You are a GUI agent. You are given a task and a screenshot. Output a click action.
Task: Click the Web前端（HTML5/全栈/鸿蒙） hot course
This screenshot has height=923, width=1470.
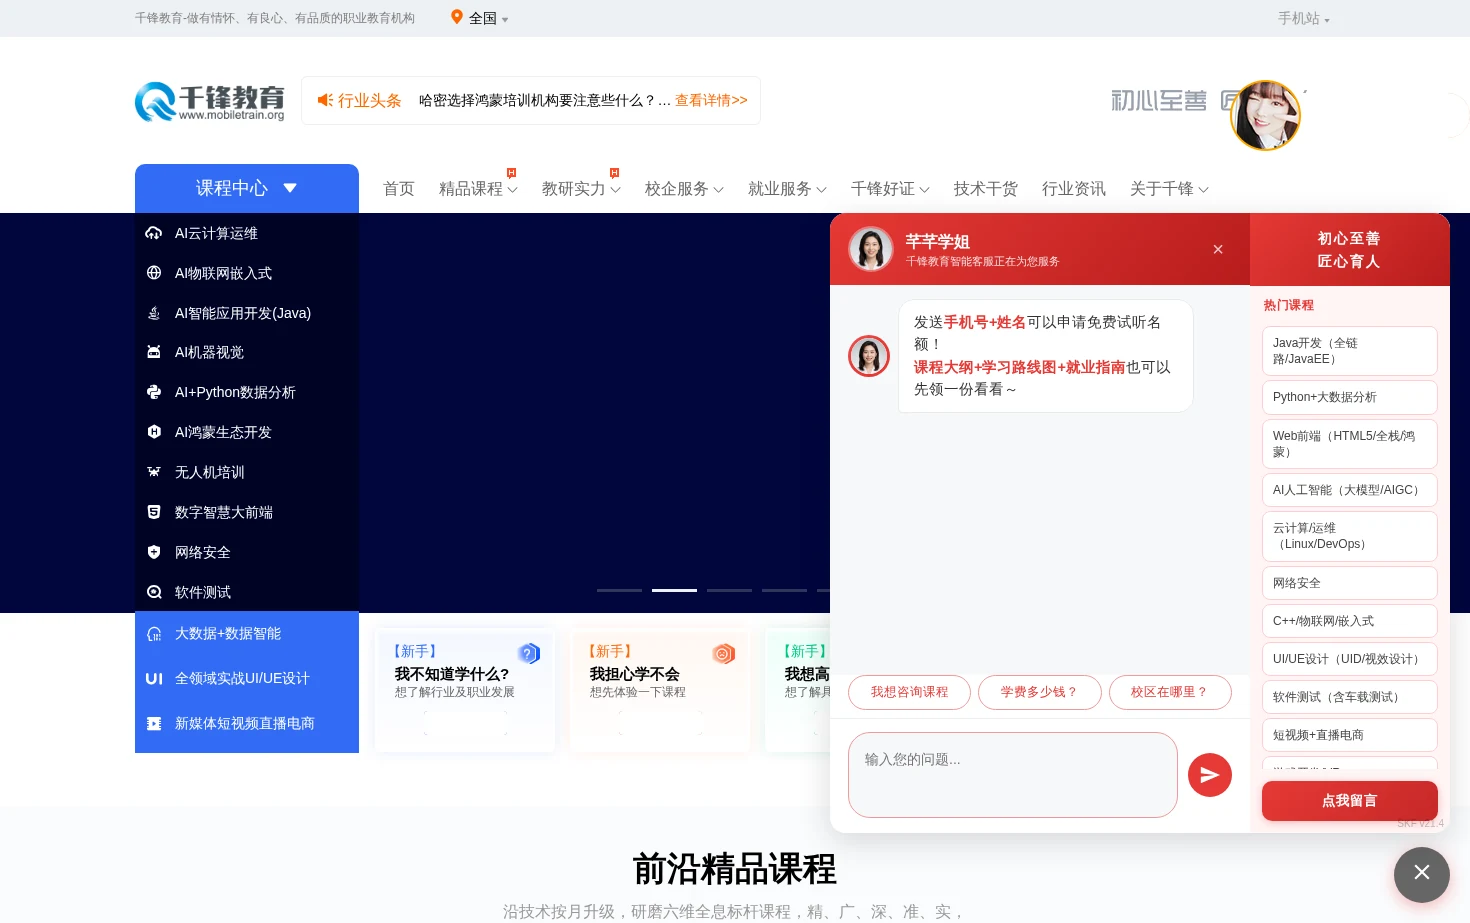click(1350, 444)
